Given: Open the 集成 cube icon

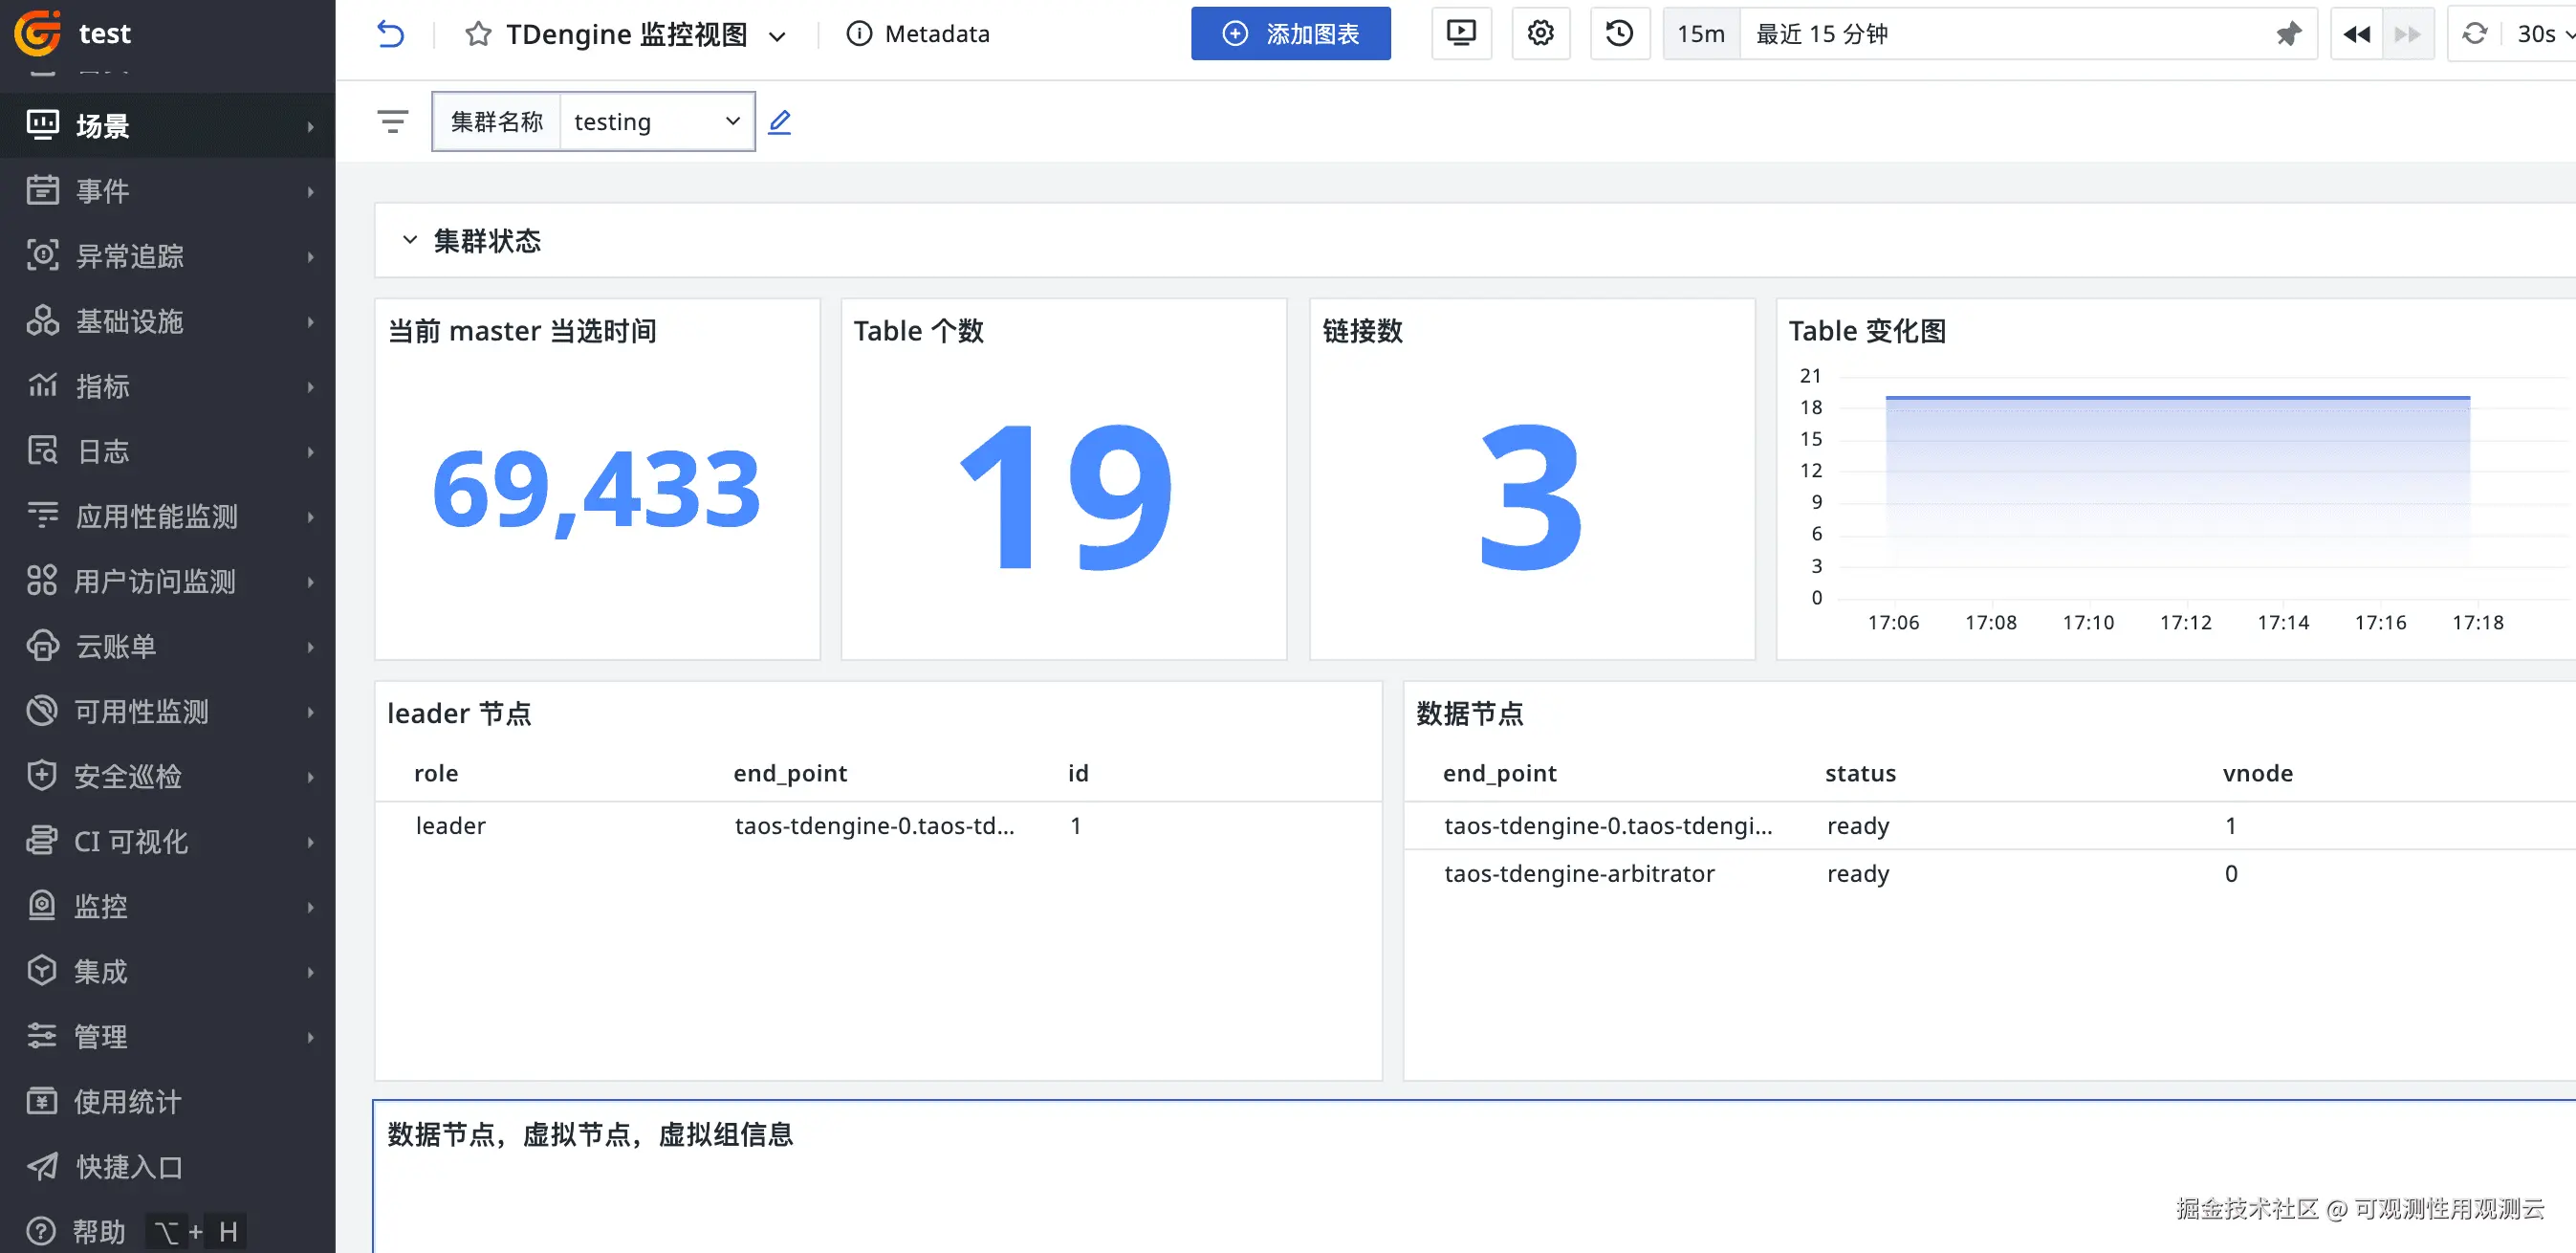Looking at the screenshot, I should tap(42, 970).
